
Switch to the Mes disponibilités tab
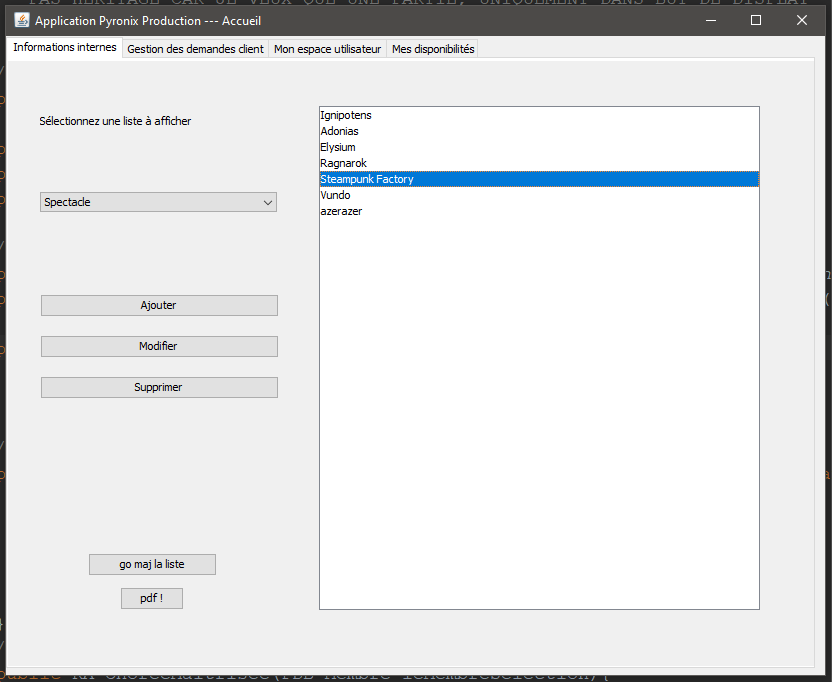coord(432,47)
